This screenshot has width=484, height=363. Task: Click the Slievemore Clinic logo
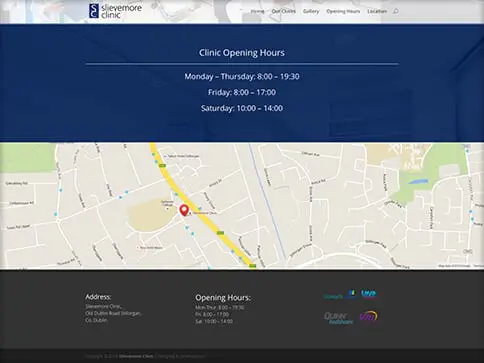[x=115, y=11]
